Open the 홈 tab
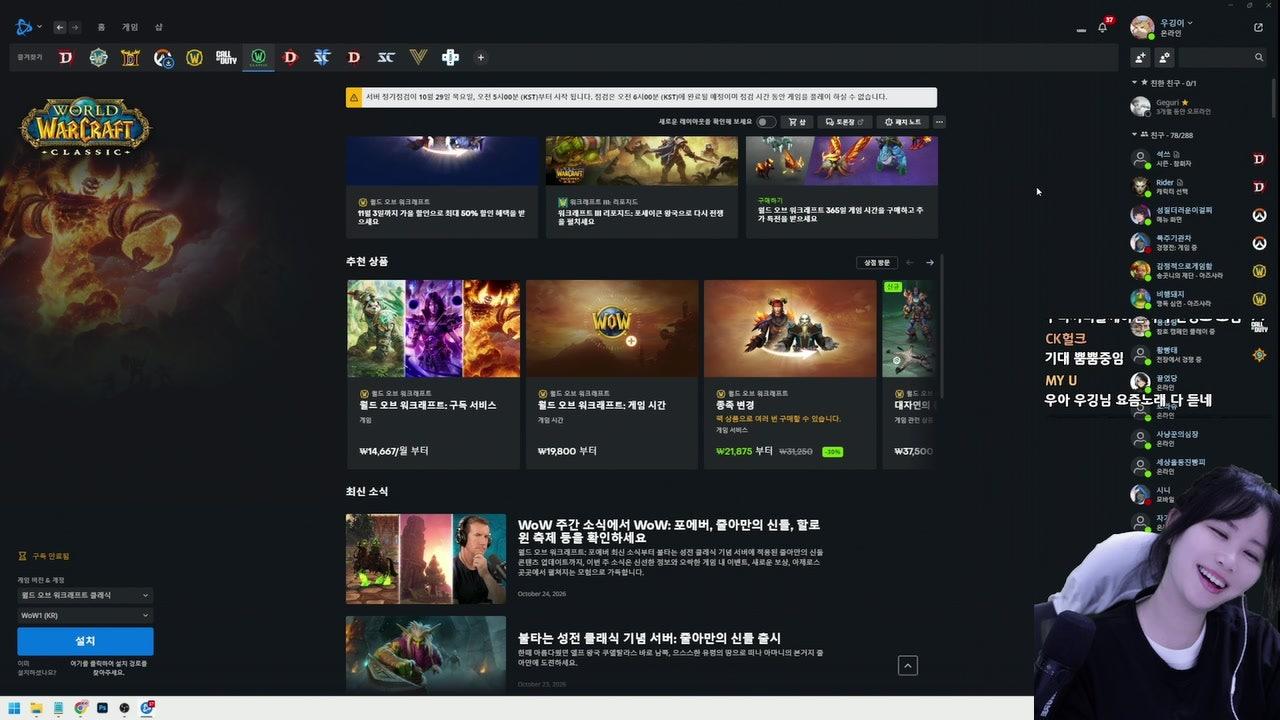The height and width of the screenshot is (720, 1280). [102, 27]
